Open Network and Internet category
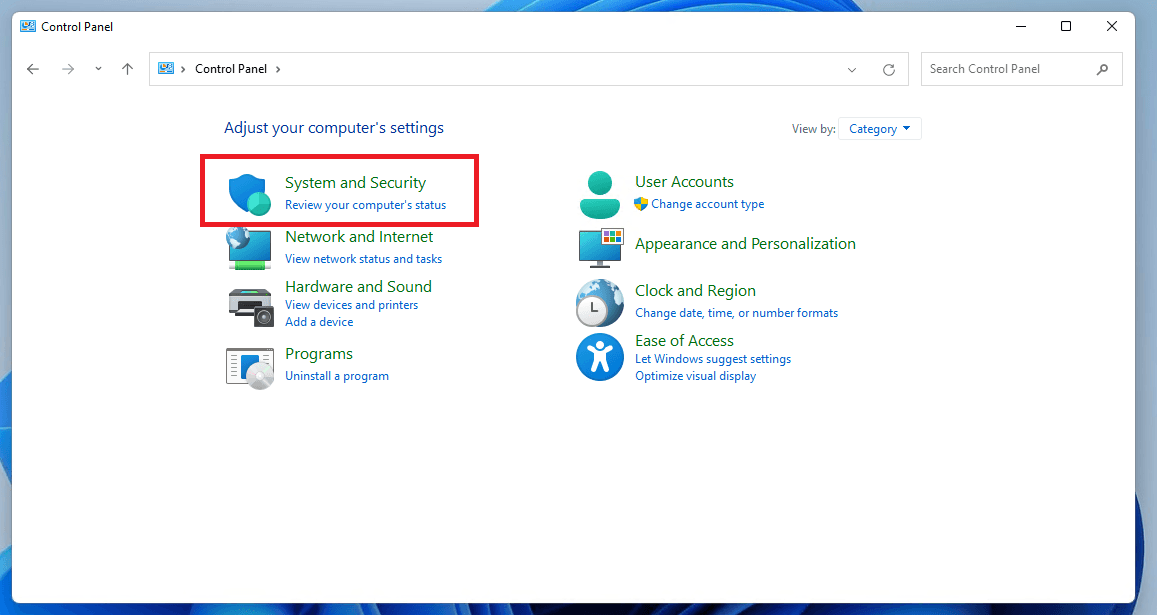The height and width of the screenshot is (615, 1157). coord(359,237)
